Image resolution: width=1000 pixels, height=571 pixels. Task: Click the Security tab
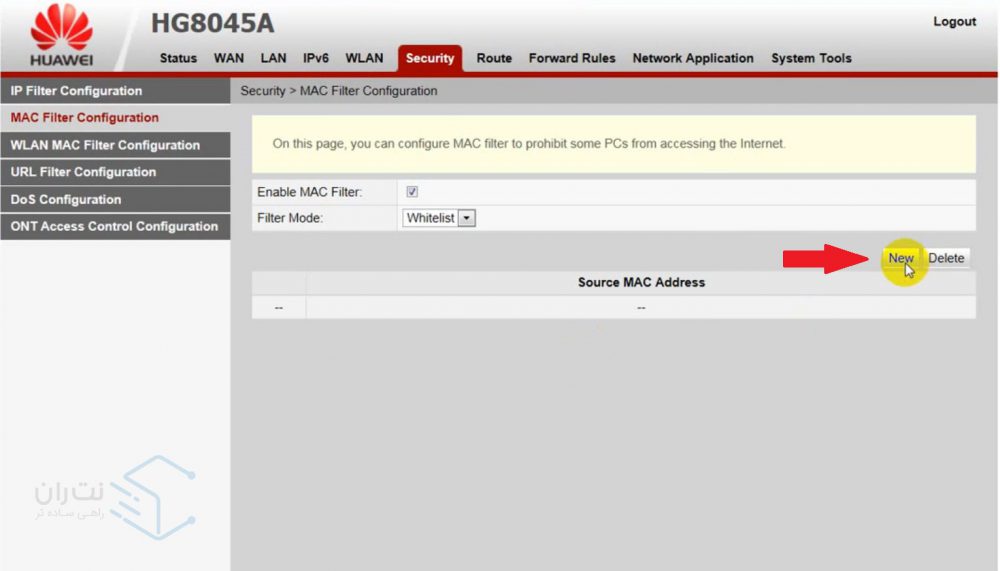(x=430, y=59)
